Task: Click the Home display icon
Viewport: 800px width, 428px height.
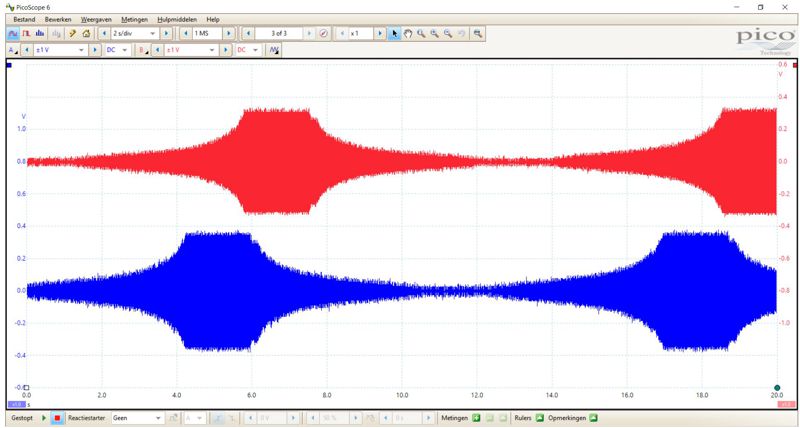Action: [x=86, y=34]
